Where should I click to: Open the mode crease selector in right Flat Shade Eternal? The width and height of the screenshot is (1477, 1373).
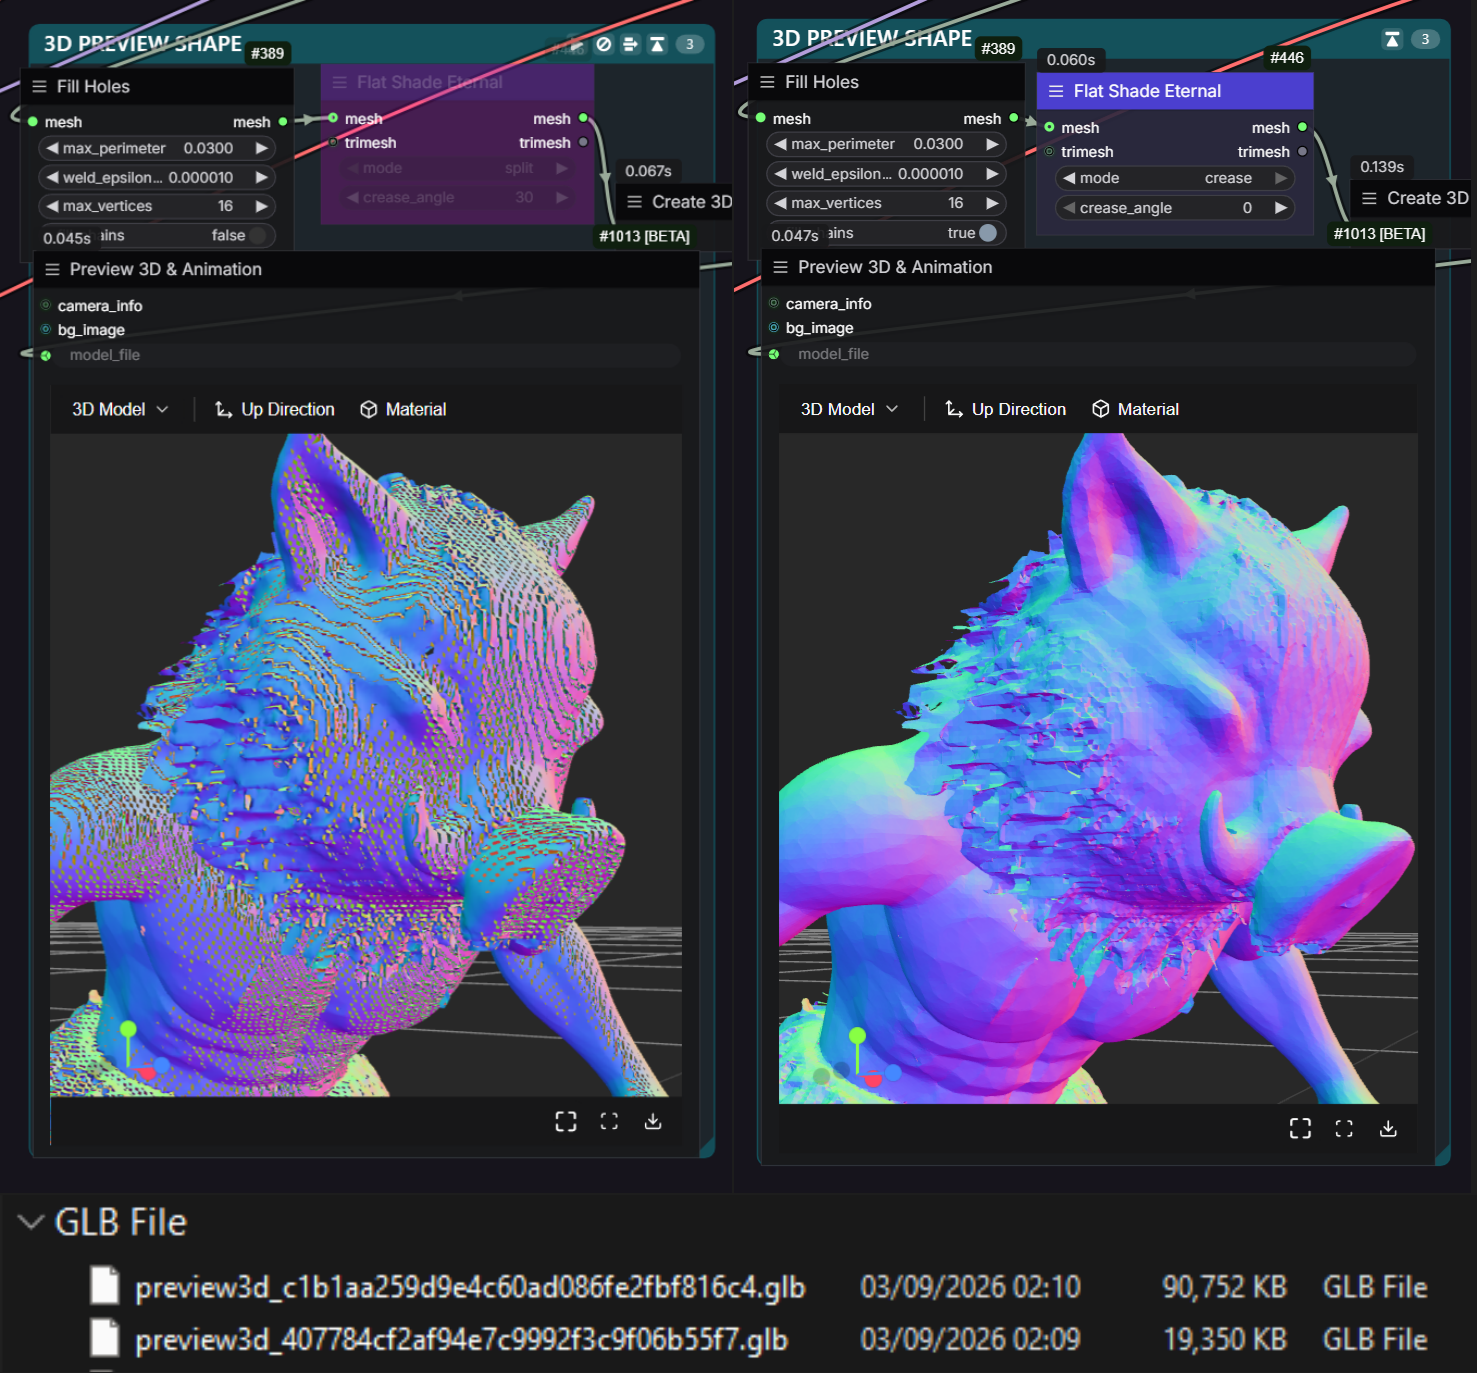point(1175,178)
